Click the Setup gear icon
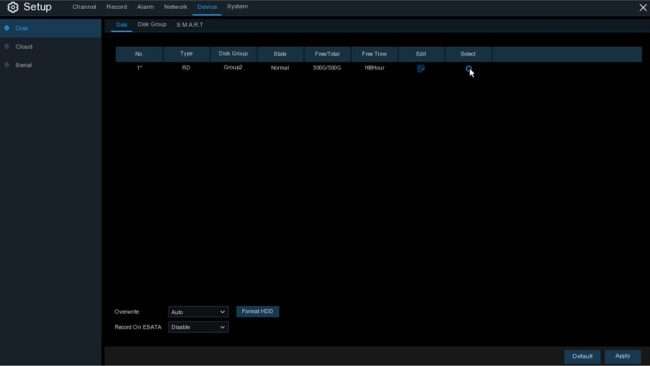The width and height of the screenshot is (650, 366). pos(13,7)
